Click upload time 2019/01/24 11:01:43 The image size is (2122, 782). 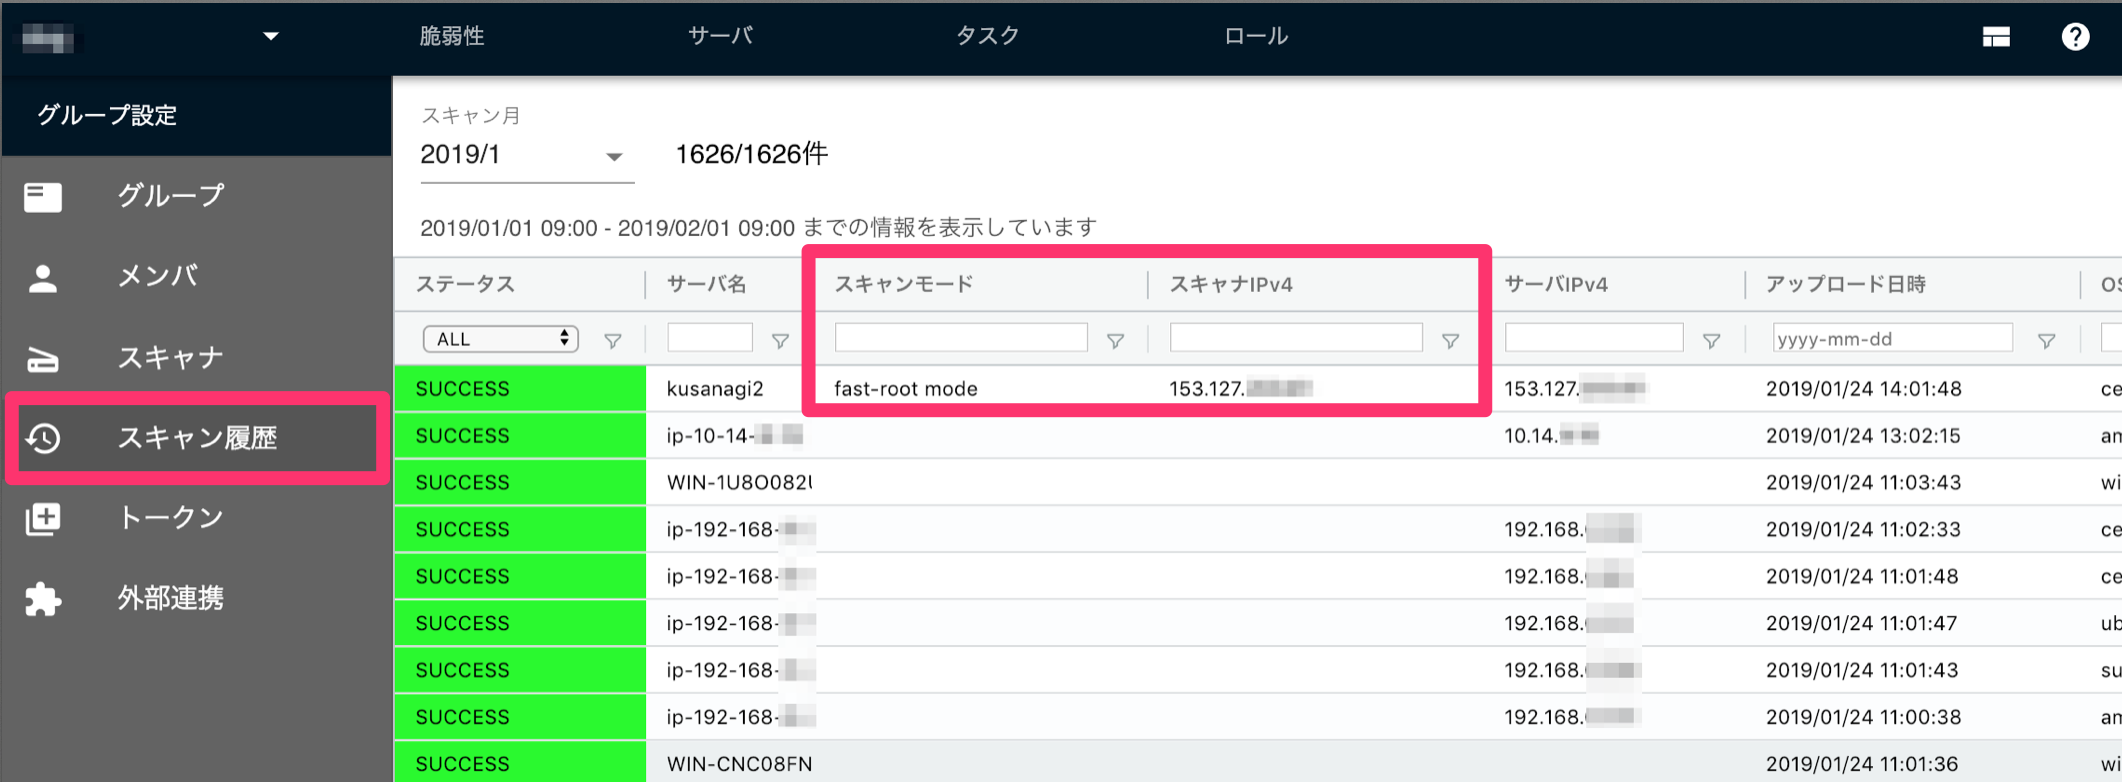(1863, 671)
